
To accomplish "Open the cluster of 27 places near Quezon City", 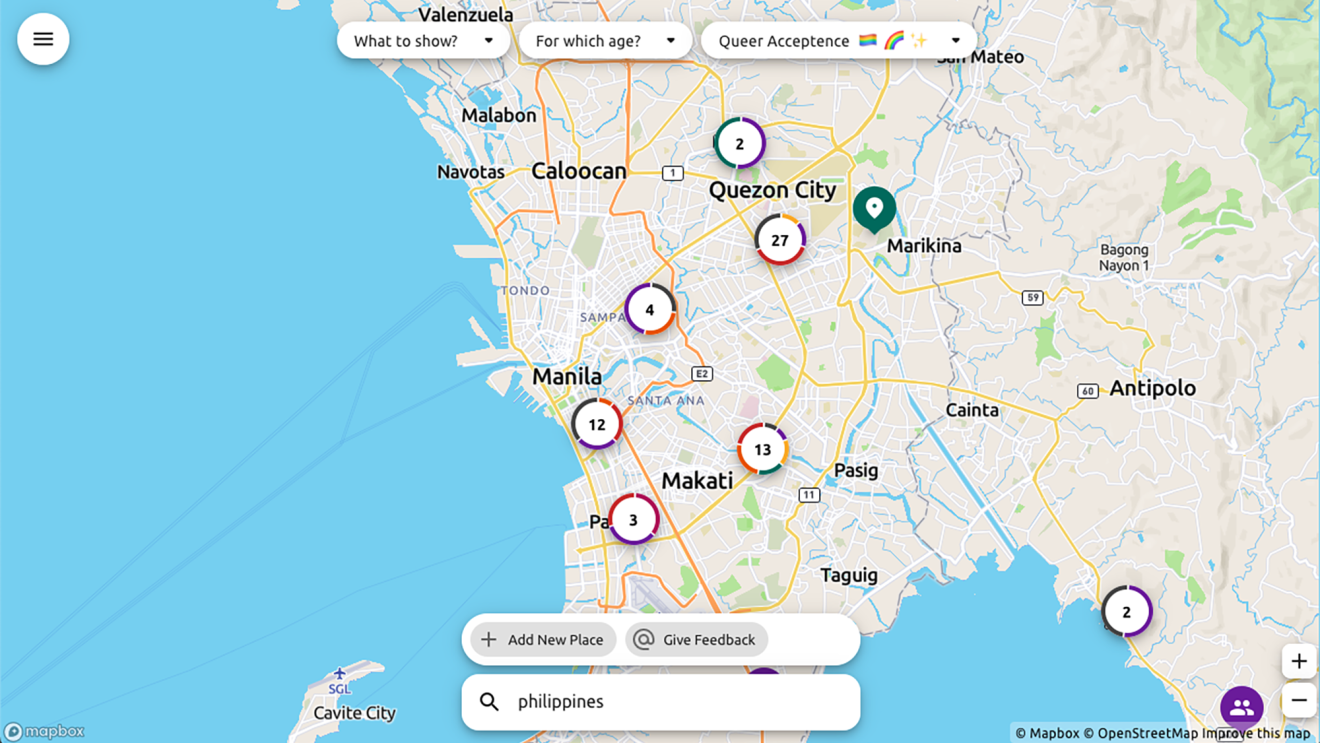I will point(780,240).
